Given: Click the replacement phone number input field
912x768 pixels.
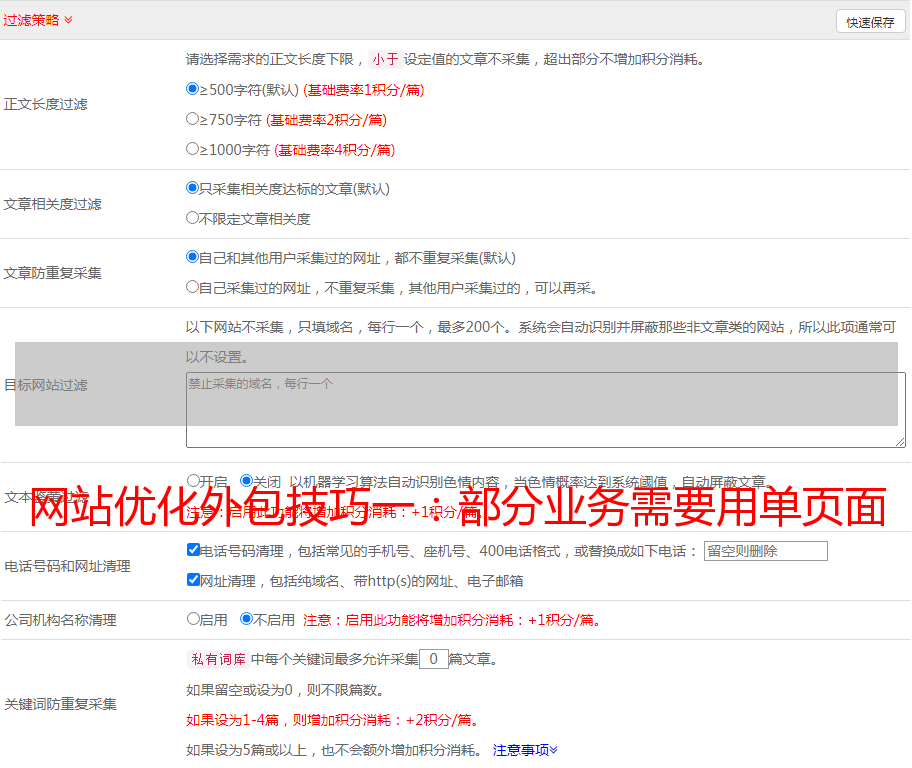Looking at the screenshot, I should [765, 551].
